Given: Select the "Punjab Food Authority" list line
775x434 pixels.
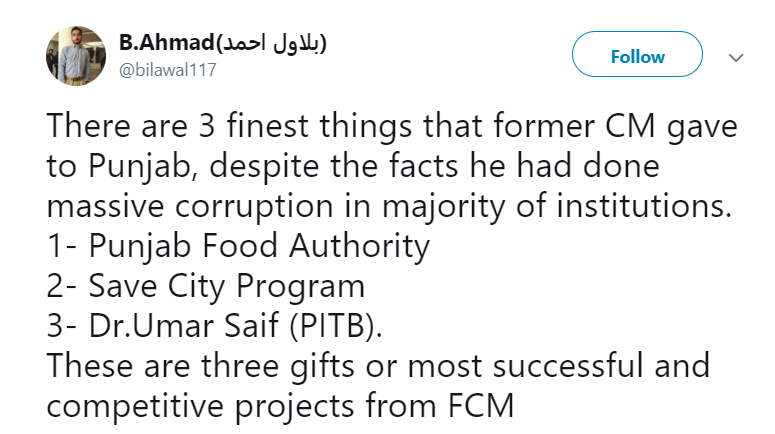Looking at the screenshot, I should tap(238, 246).
